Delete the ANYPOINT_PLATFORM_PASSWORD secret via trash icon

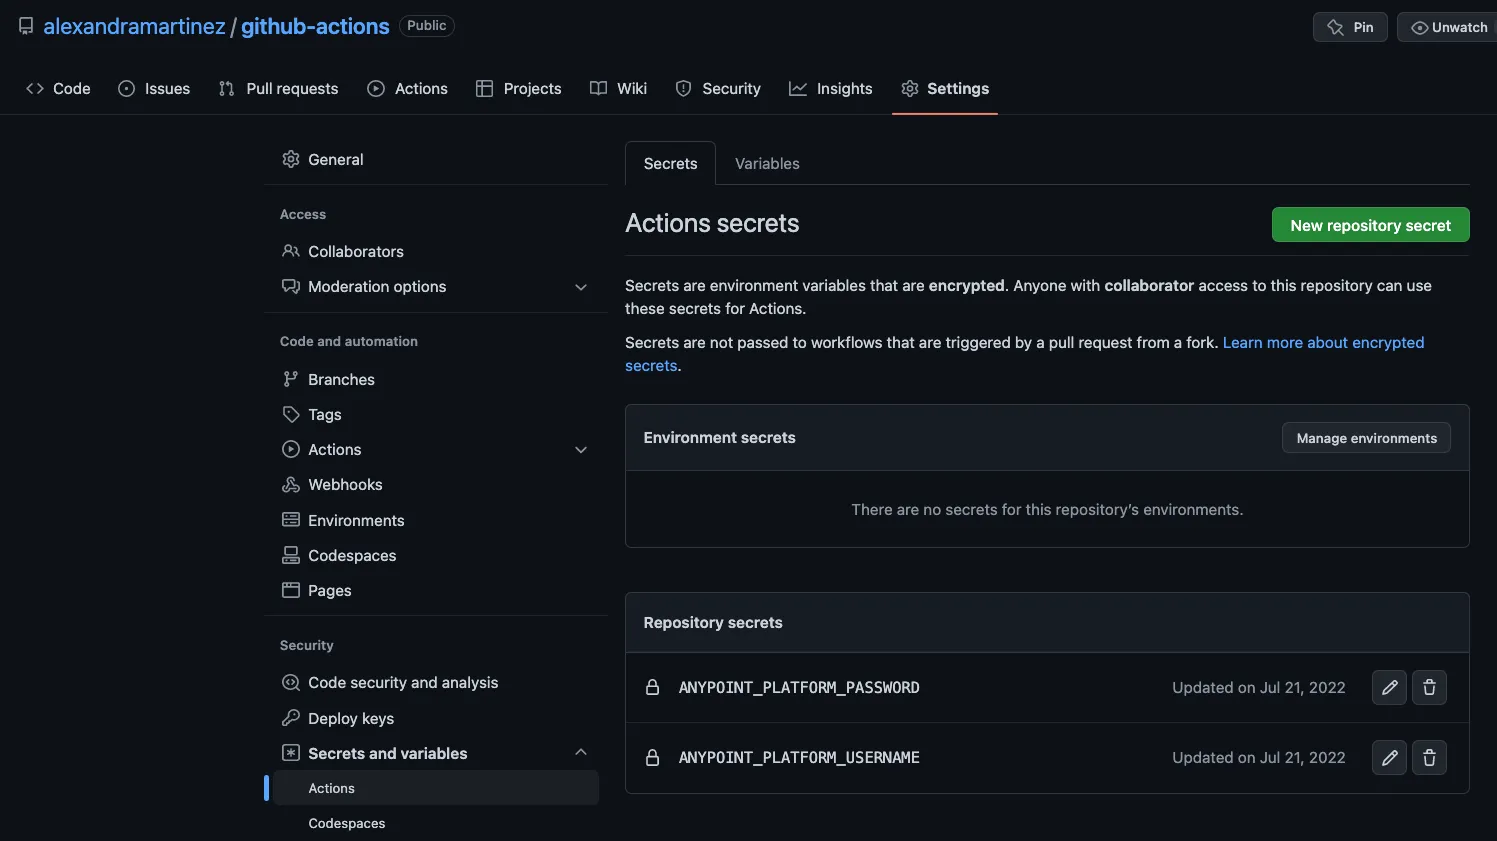[x=1429, y=687]
